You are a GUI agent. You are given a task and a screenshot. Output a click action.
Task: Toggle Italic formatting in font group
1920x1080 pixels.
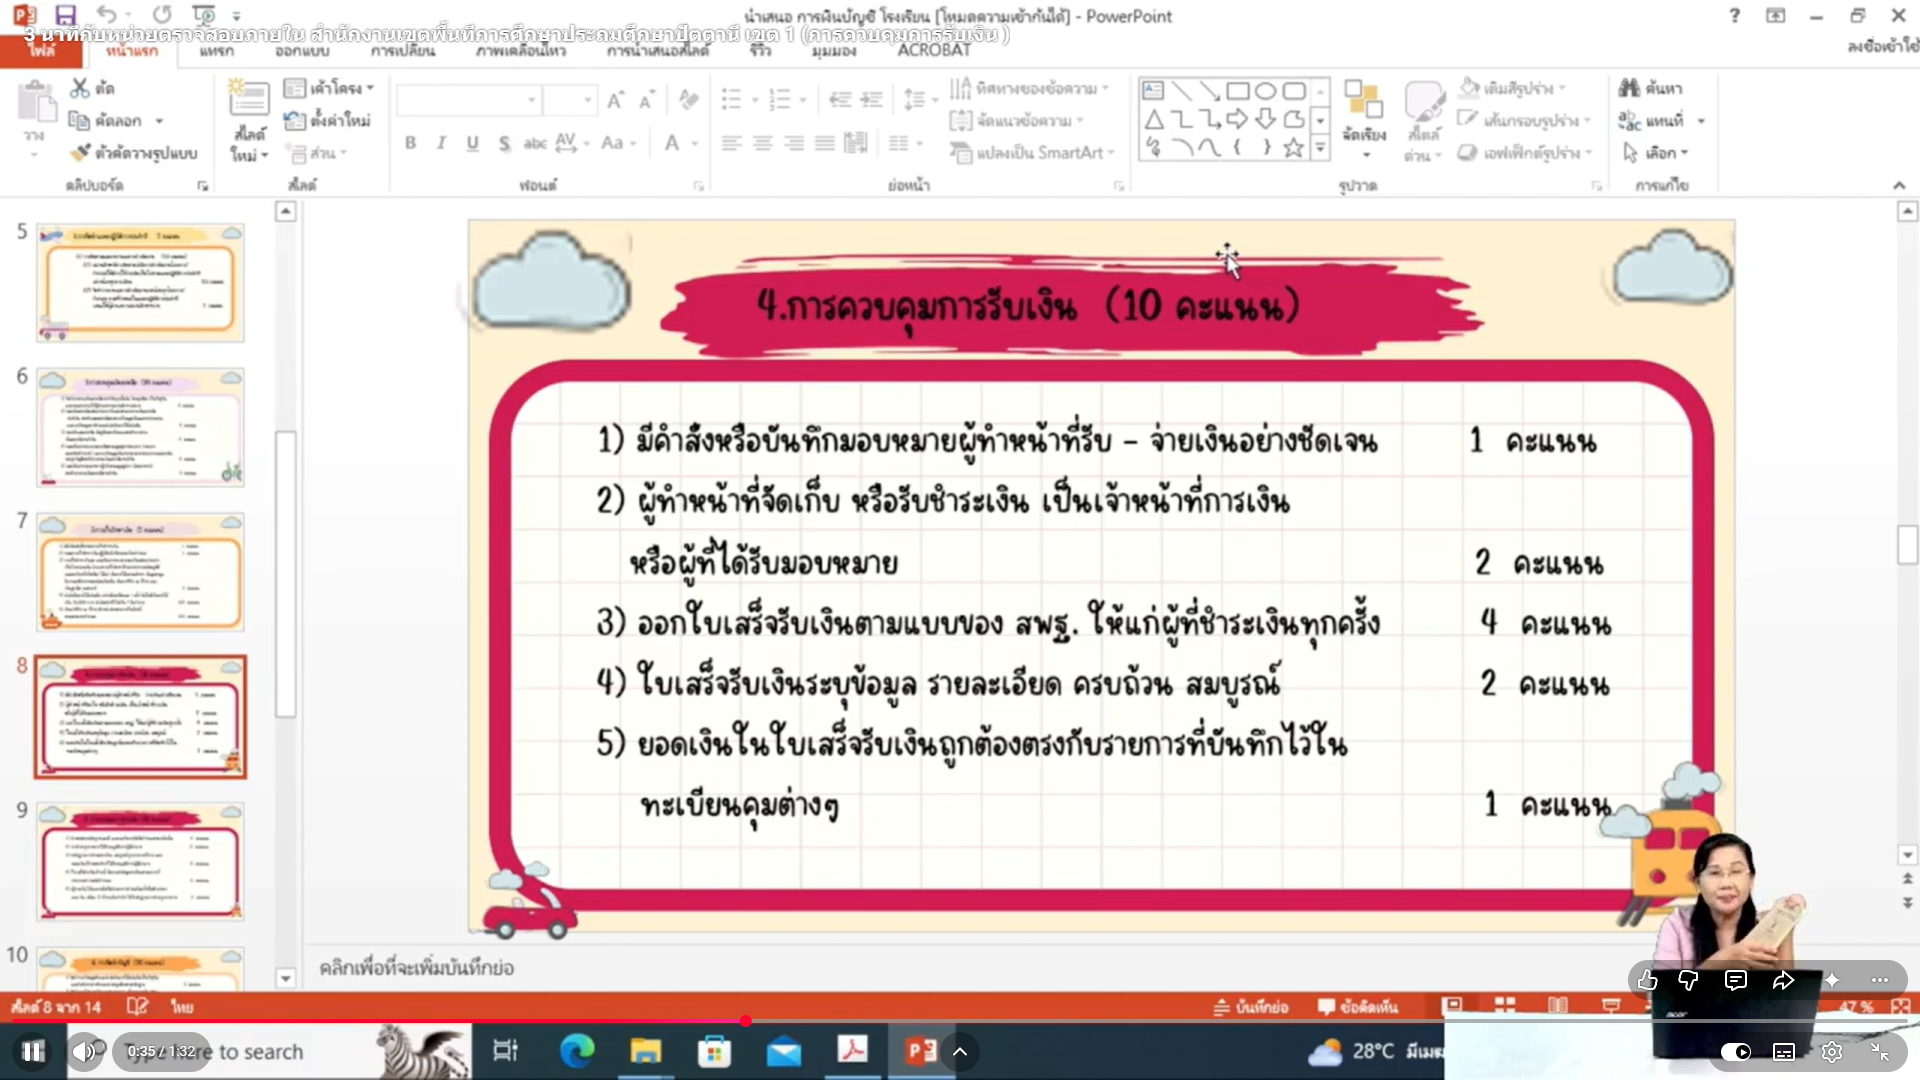(x=441, y=143)
